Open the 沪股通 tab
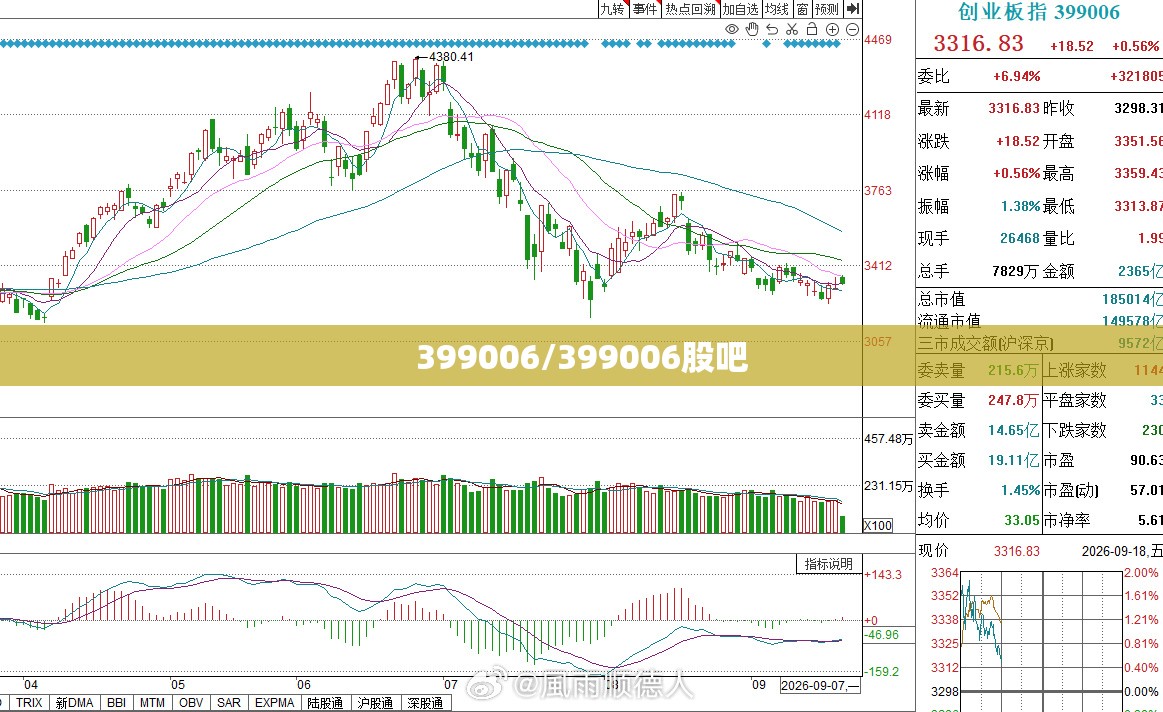 pos(375,702)
